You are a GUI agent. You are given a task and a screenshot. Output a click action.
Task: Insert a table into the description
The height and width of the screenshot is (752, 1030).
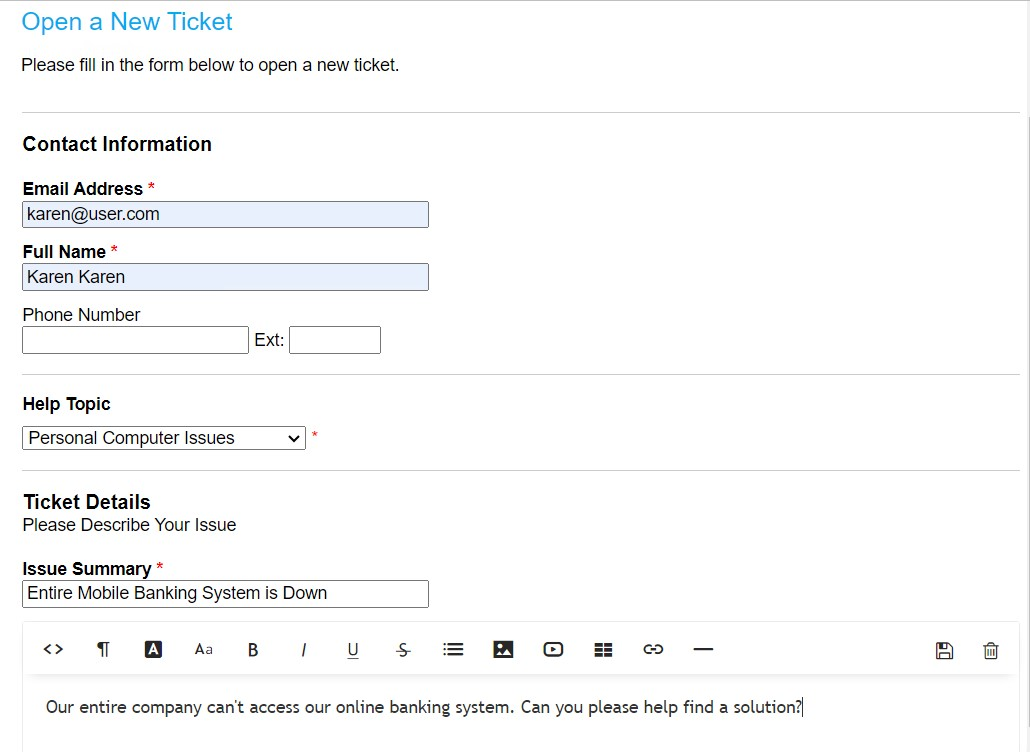[603, 649]
